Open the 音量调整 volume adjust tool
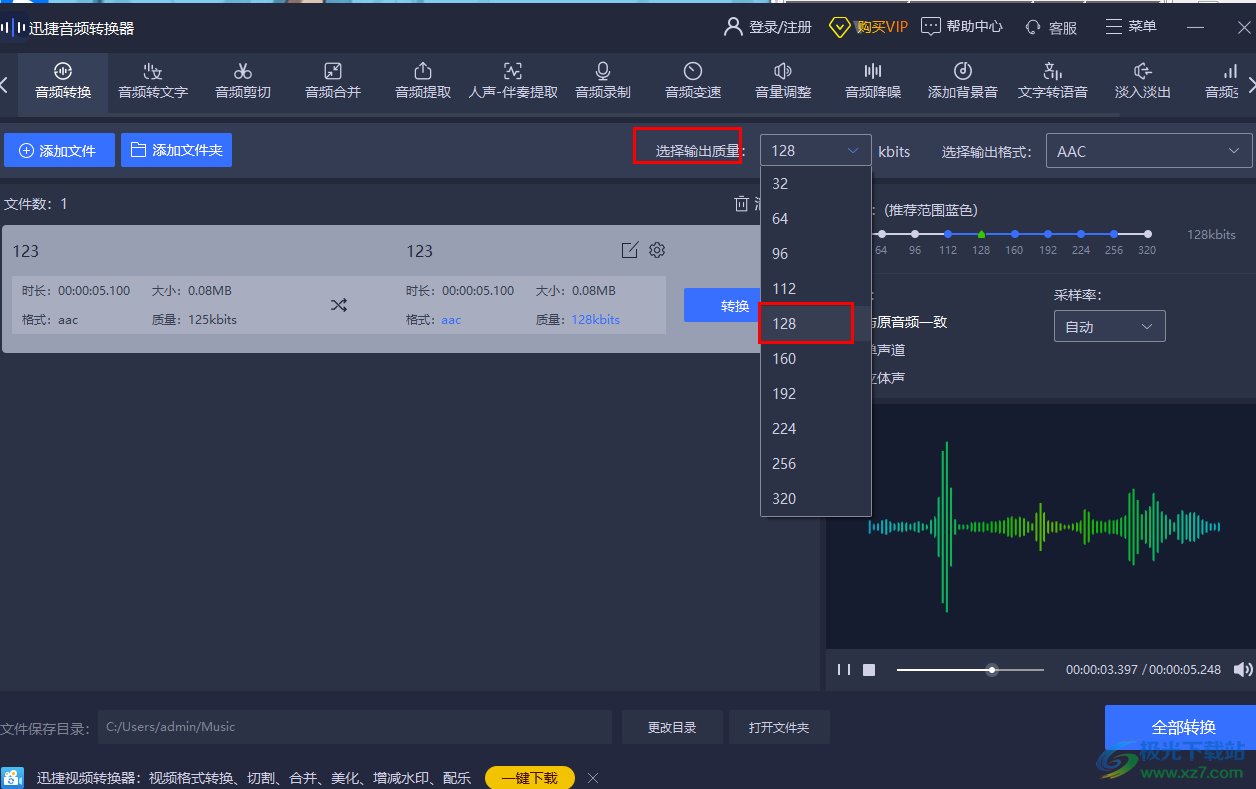The image size is (1256, 789). pyautogui.click(x=783, y=81)
